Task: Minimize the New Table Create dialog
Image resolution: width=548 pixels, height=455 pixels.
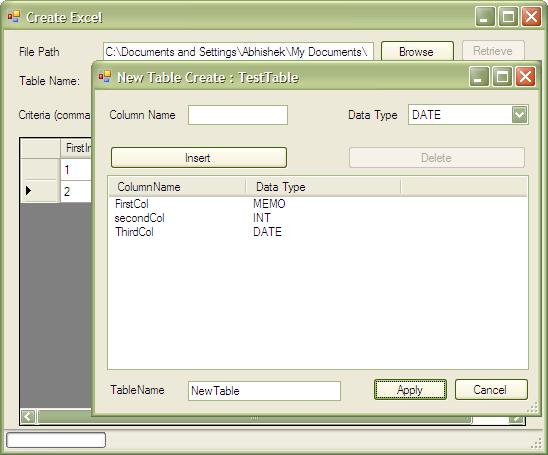Action: 479,77
